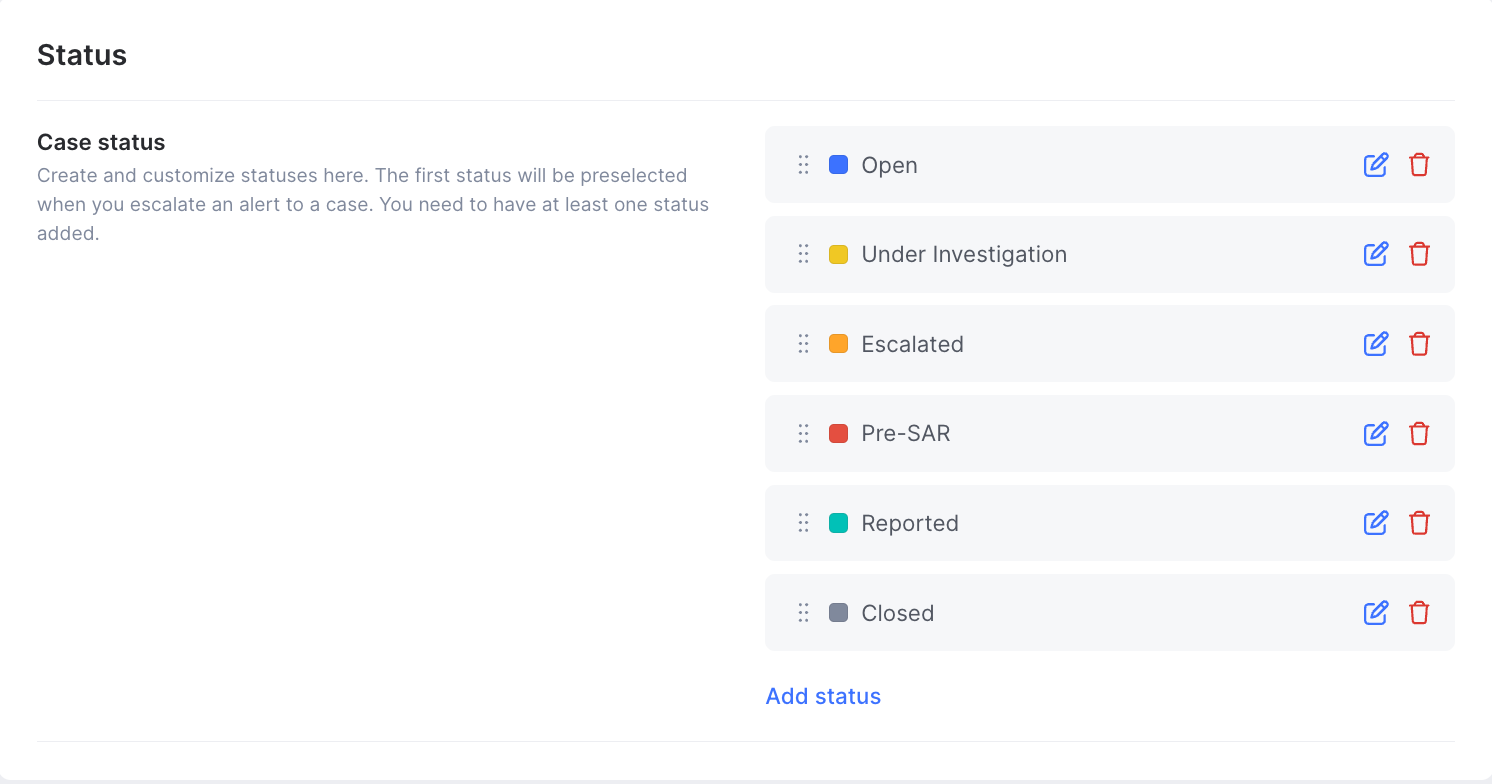The image size is (1492, 784).
Task: Delete the Under Investigation status
Action: pos(1419,254)
